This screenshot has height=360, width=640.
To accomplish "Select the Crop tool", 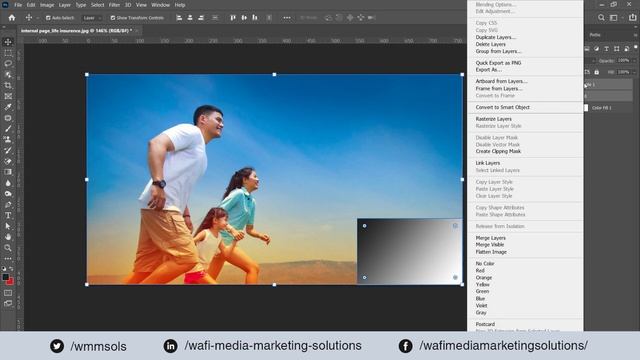I will click(x=8, y=85).
